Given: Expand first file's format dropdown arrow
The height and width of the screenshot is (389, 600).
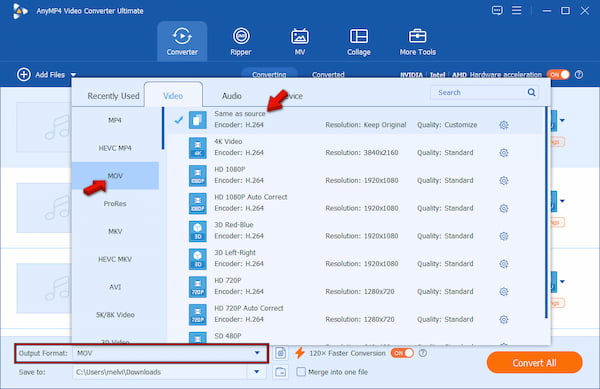Looking at the screenshot, I should pos(562,120).
